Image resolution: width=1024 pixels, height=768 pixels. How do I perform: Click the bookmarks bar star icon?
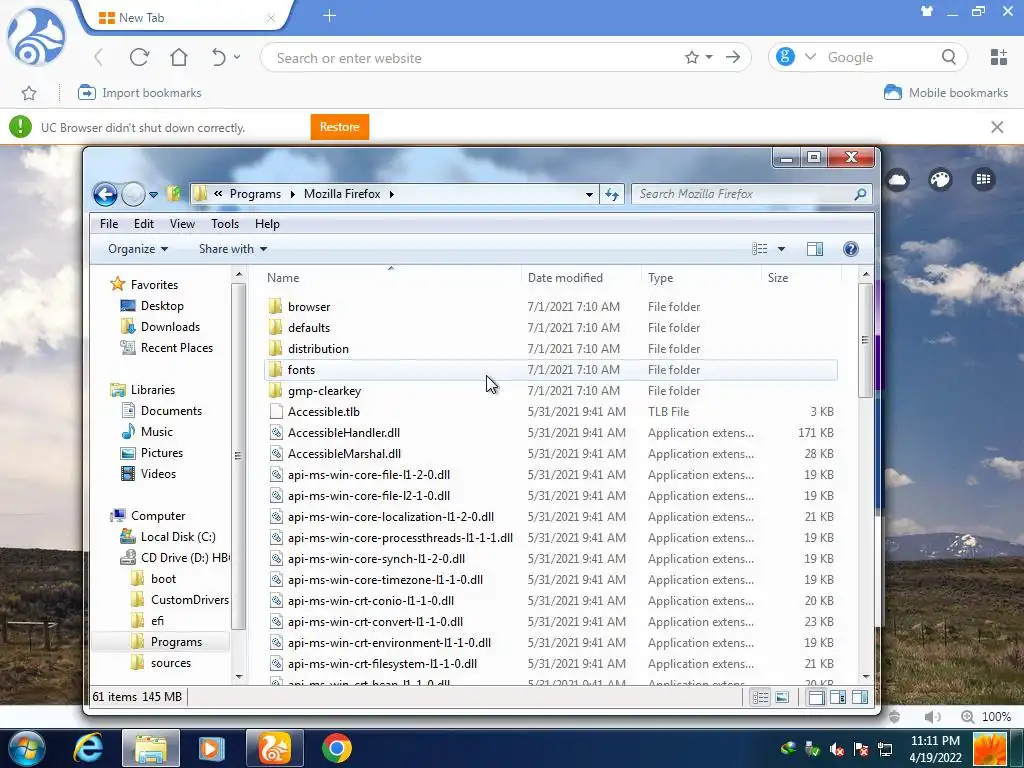[29, 93]
